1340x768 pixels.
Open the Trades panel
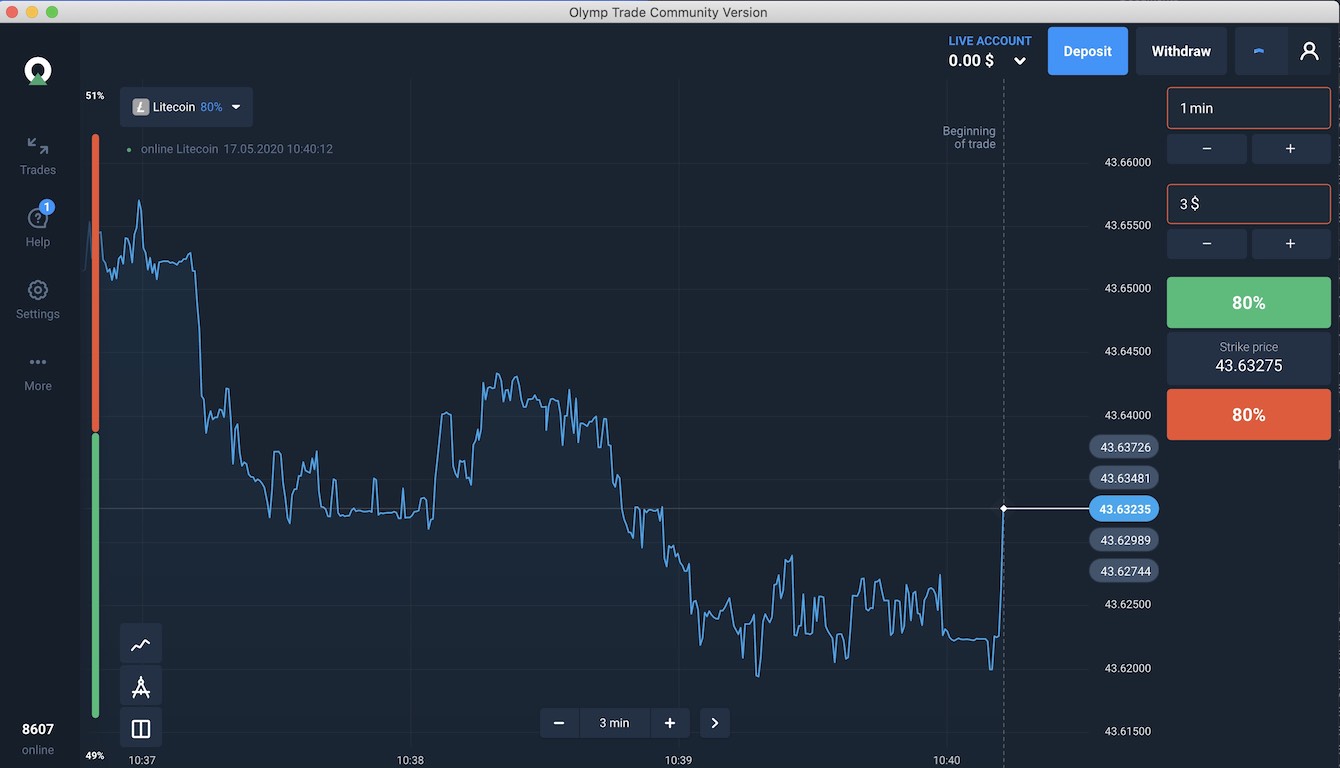click(38, 156)
